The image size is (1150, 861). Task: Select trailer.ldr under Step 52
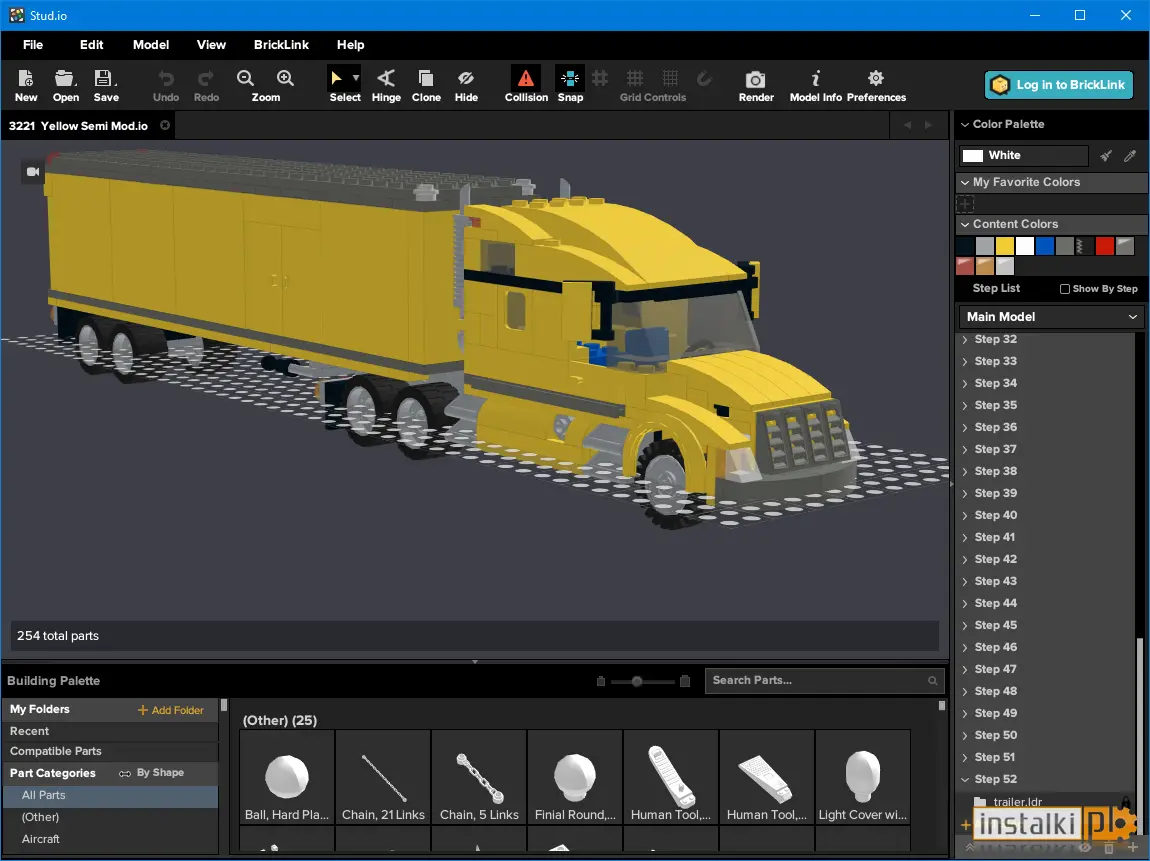[1017, 802]
